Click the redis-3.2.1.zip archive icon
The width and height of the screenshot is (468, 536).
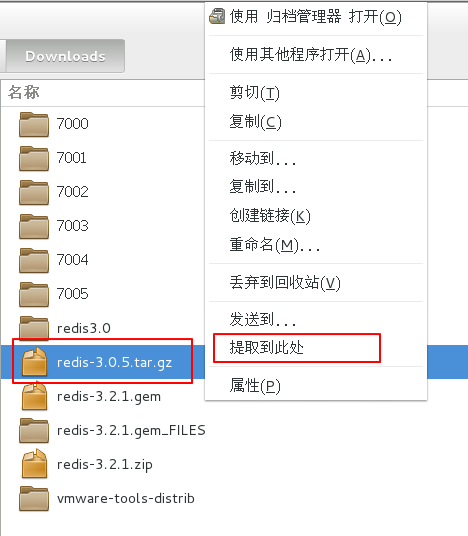[34, 464]
